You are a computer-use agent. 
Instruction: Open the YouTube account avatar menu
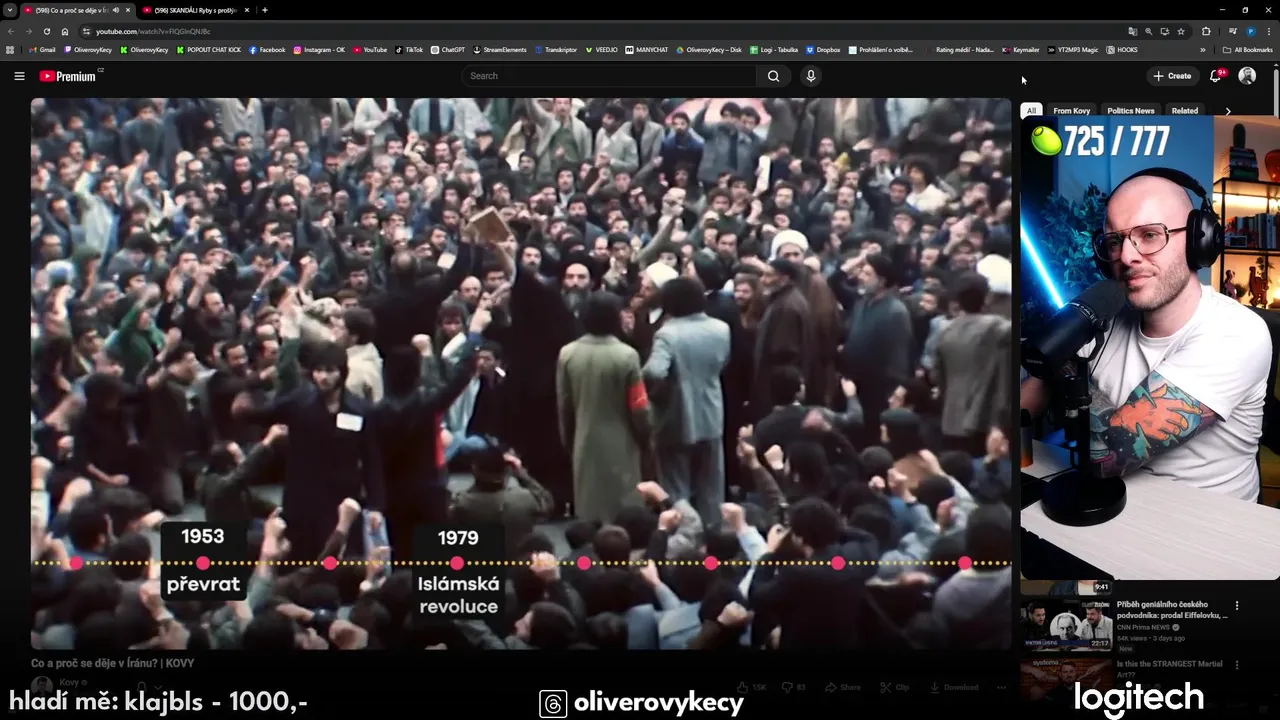click(1247, 76)
